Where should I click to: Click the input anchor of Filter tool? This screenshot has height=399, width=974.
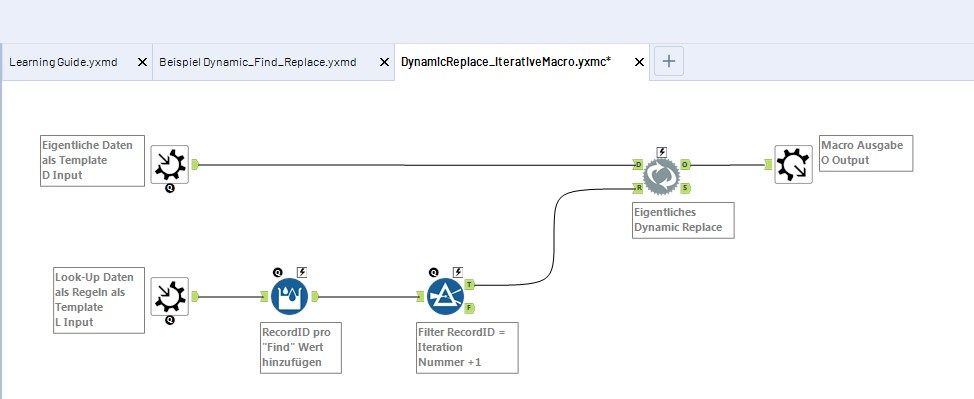click(x=422, y=296)
